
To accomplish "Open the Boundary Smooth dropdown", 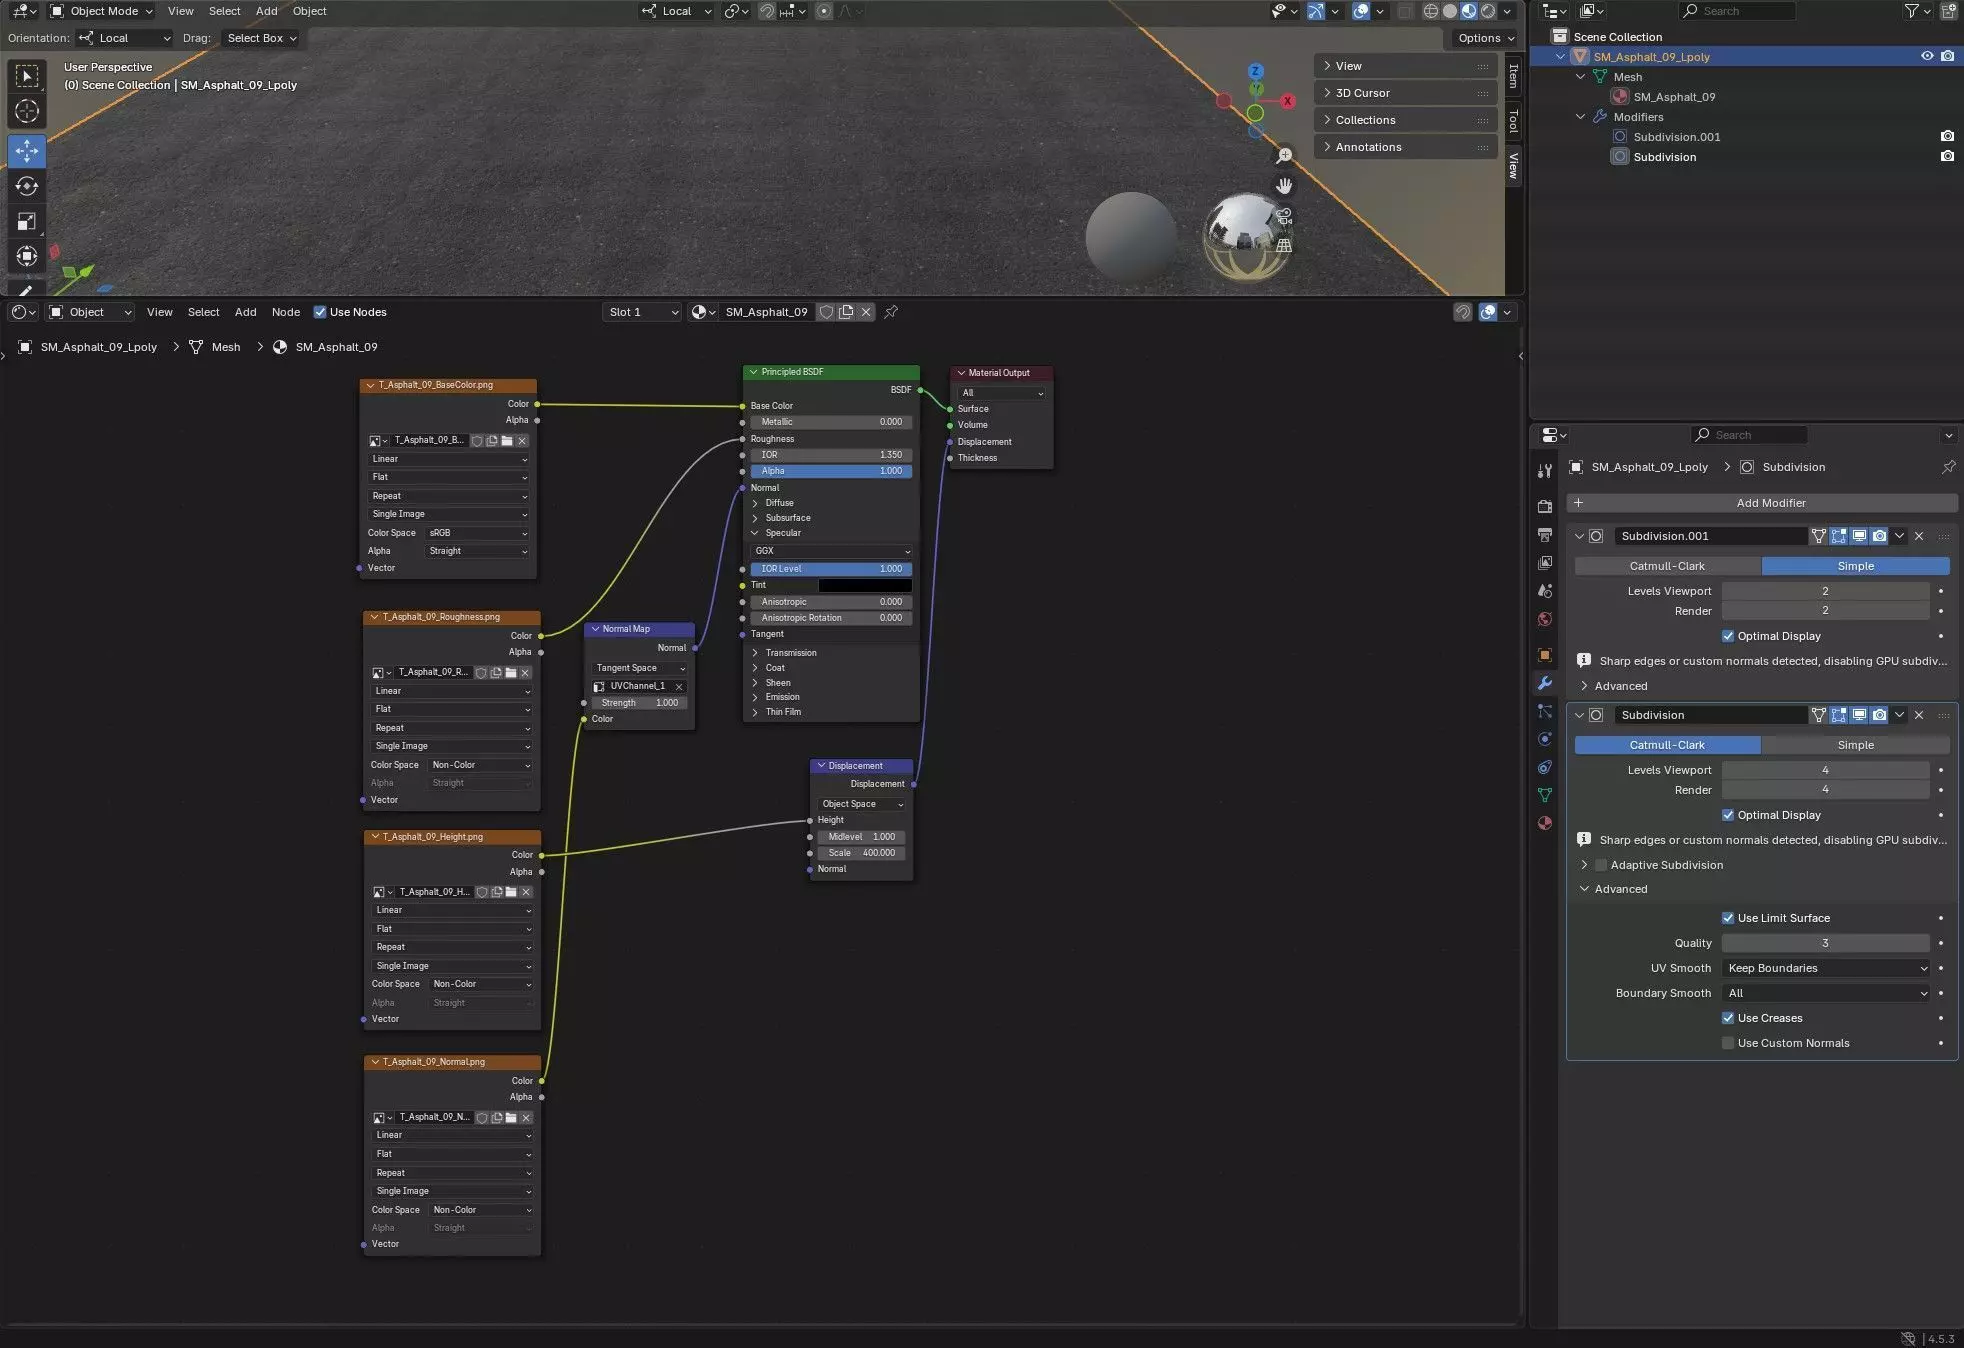I will click(x=1826, y=993).
